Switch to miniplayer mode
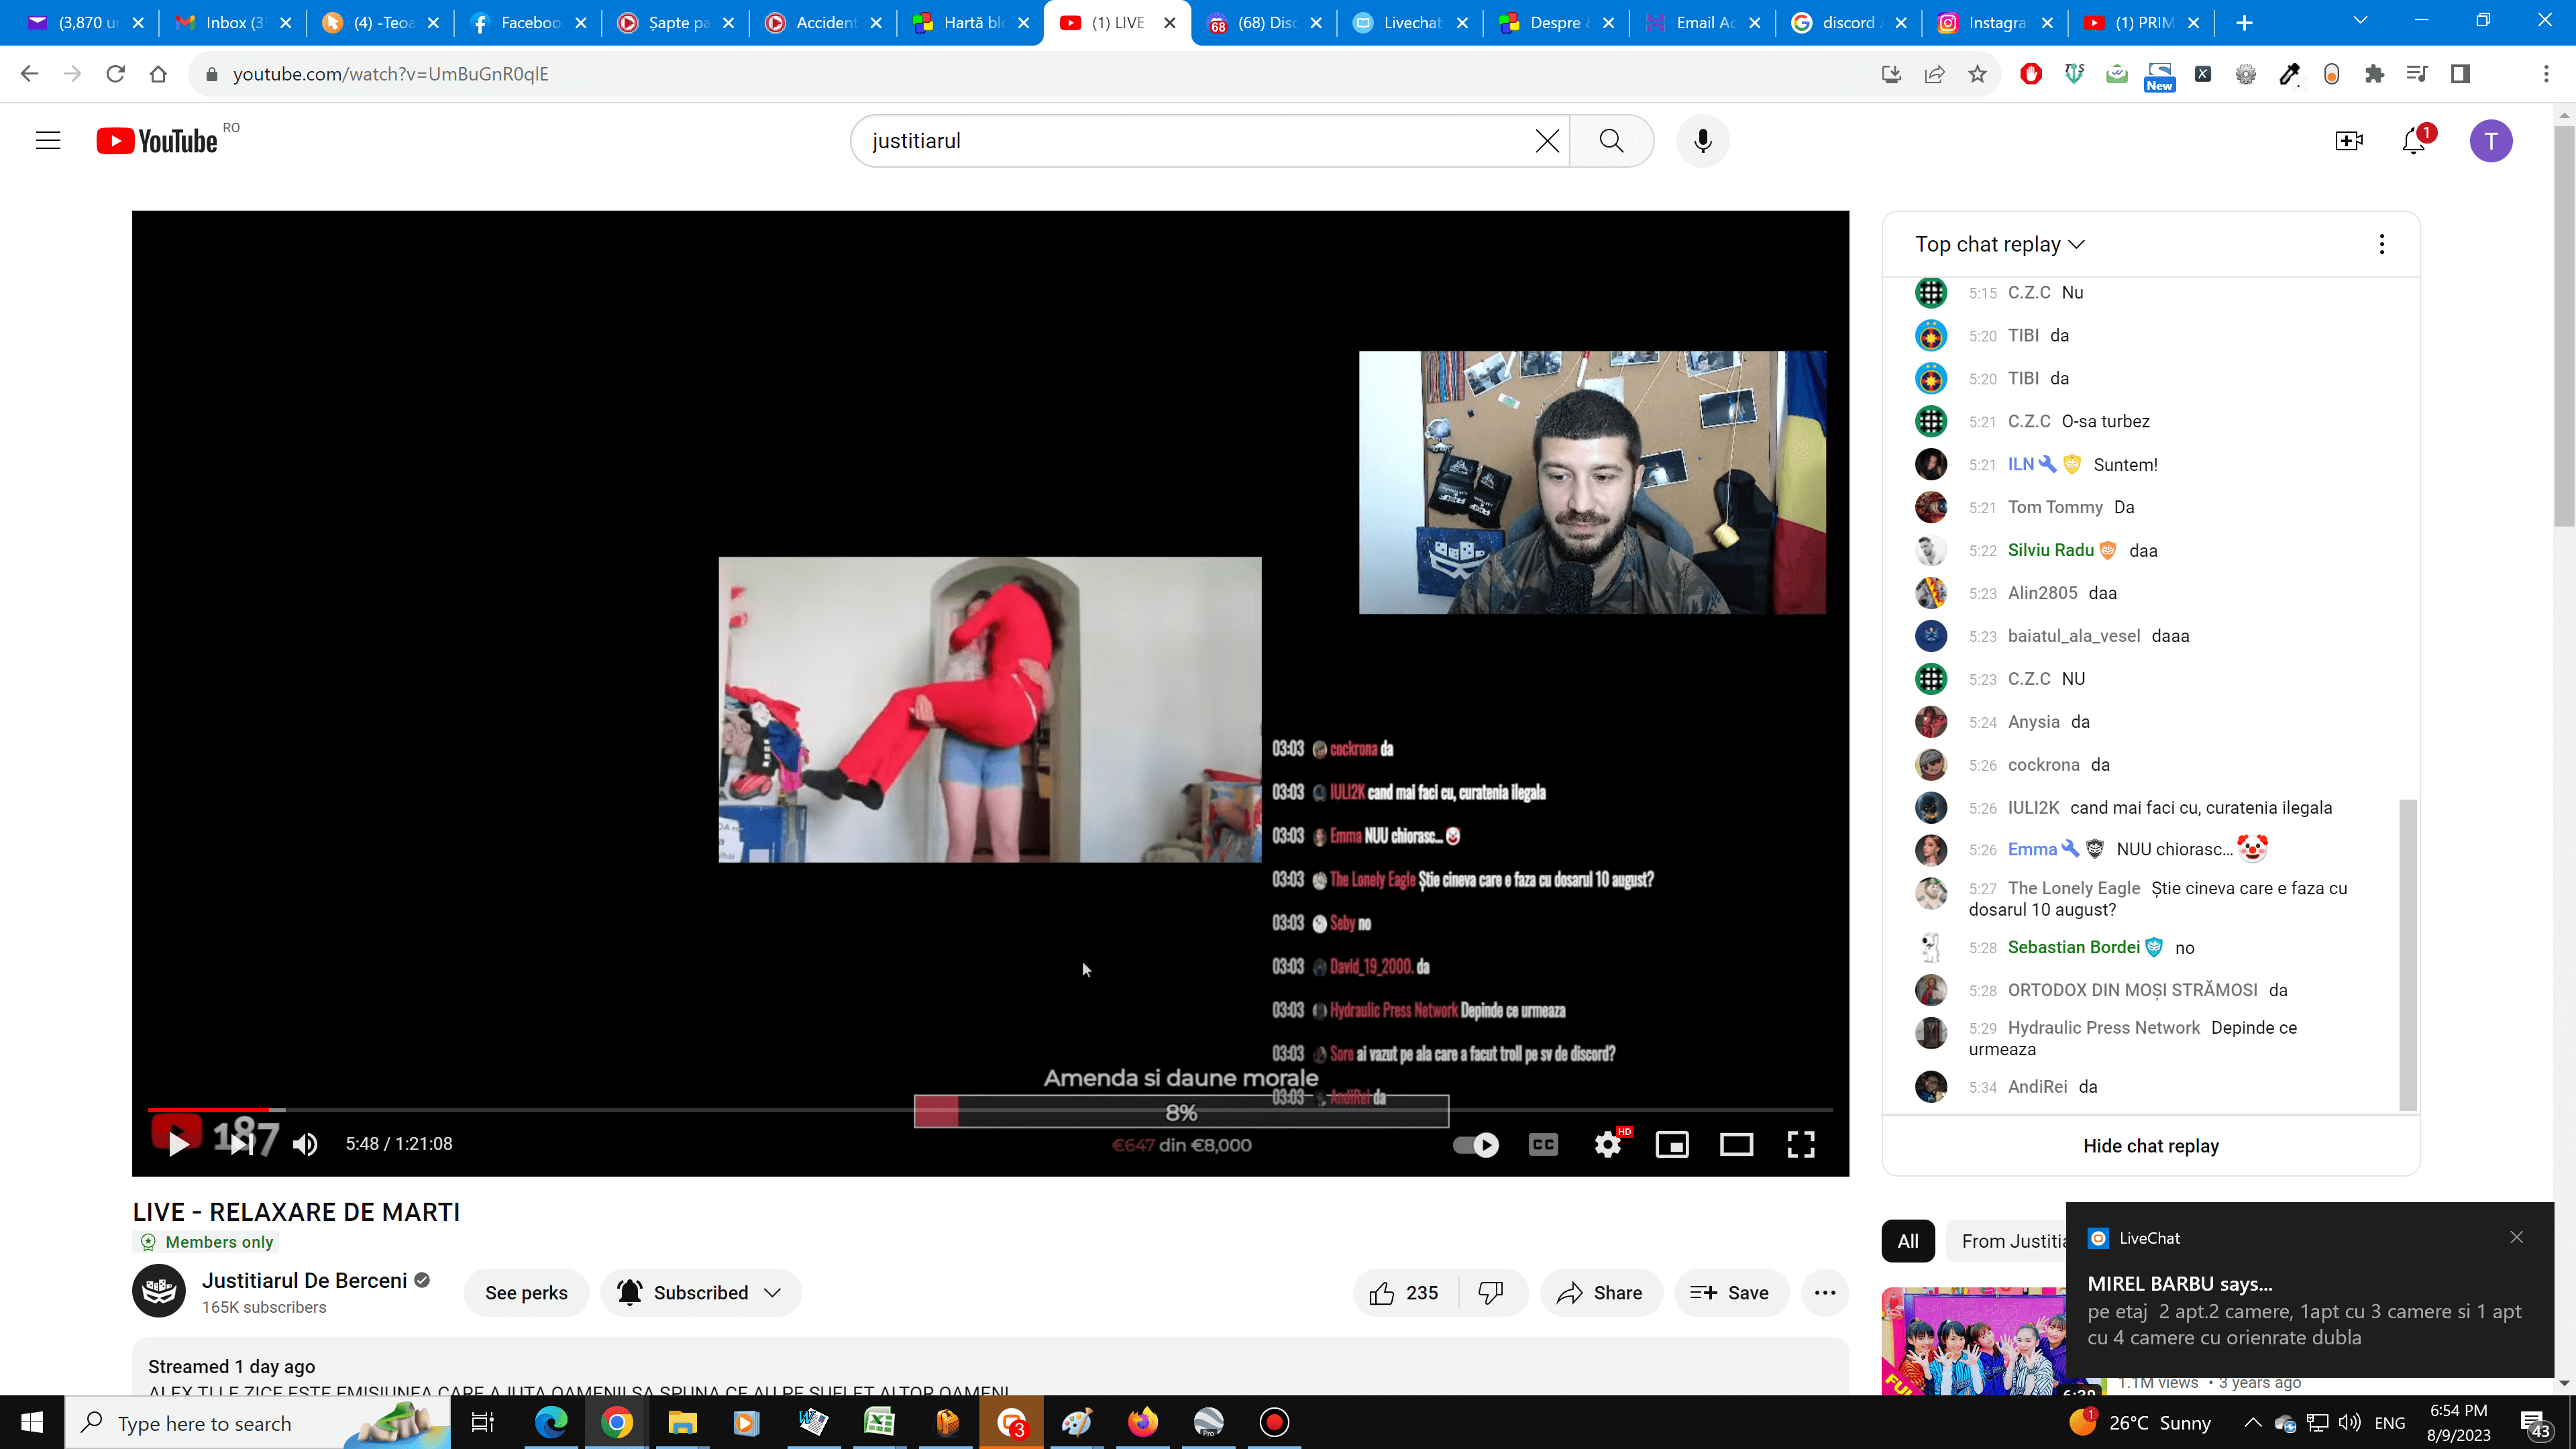The image size is (2576, 1449). (x=1672, y=1145)
